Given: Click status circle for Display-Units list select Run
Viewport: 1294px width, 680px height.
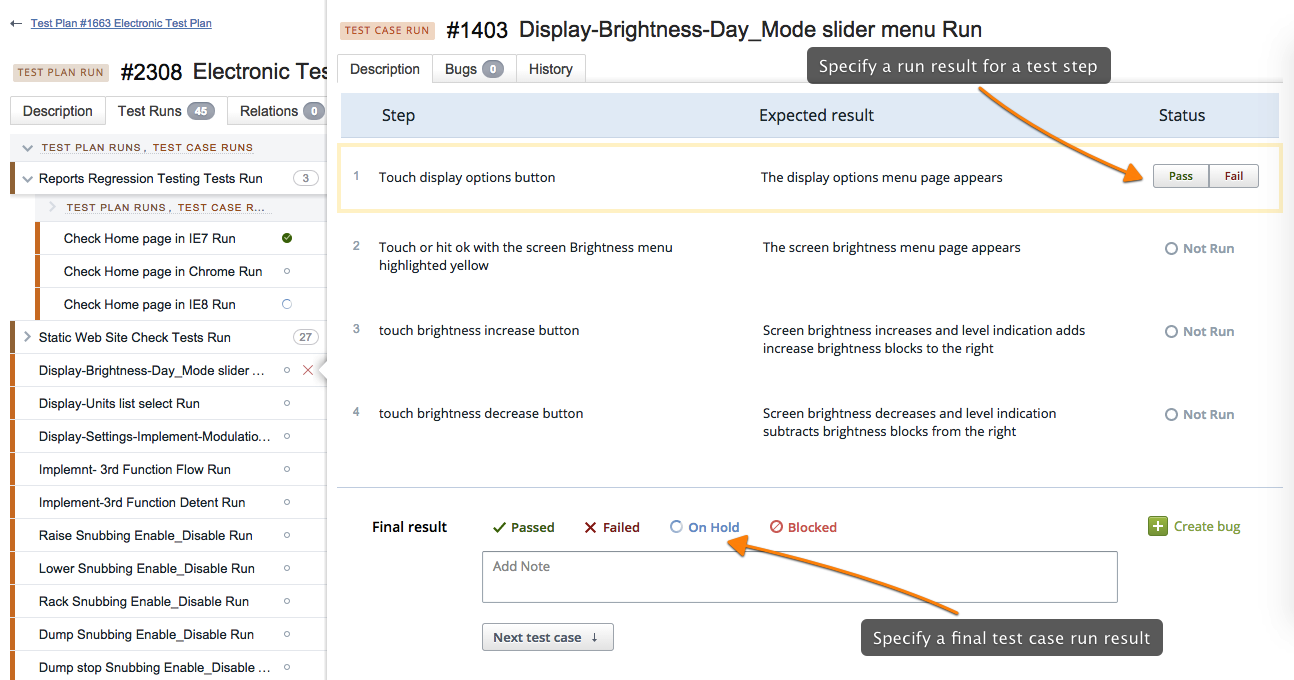Looking at the screenshot, I should pyautogui.click(x=287, y=403).
